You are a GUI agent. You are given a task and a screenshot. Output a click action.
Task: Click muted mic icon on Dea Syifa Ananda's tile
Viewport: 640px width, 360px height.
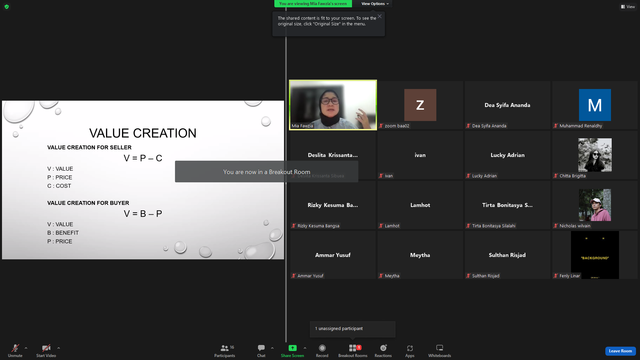pos(469,126)
